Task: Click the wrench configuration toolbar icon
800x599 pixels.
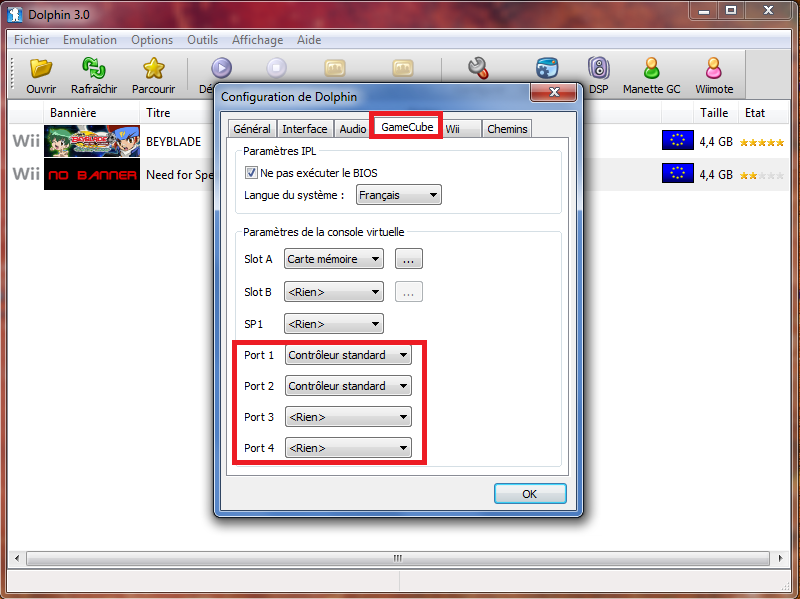Action: point(479,68)
